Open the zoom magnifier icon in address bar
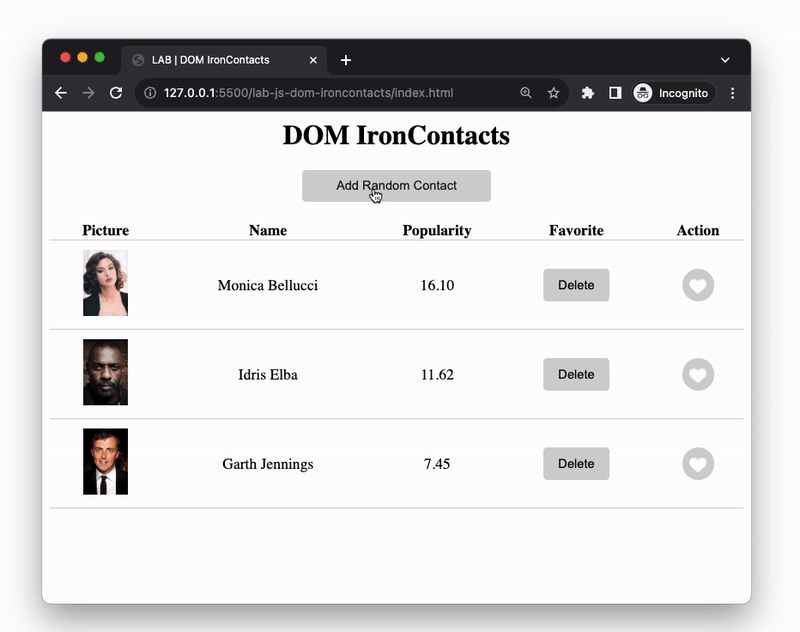This screenshot has width=800, height=632. [526, 93]
